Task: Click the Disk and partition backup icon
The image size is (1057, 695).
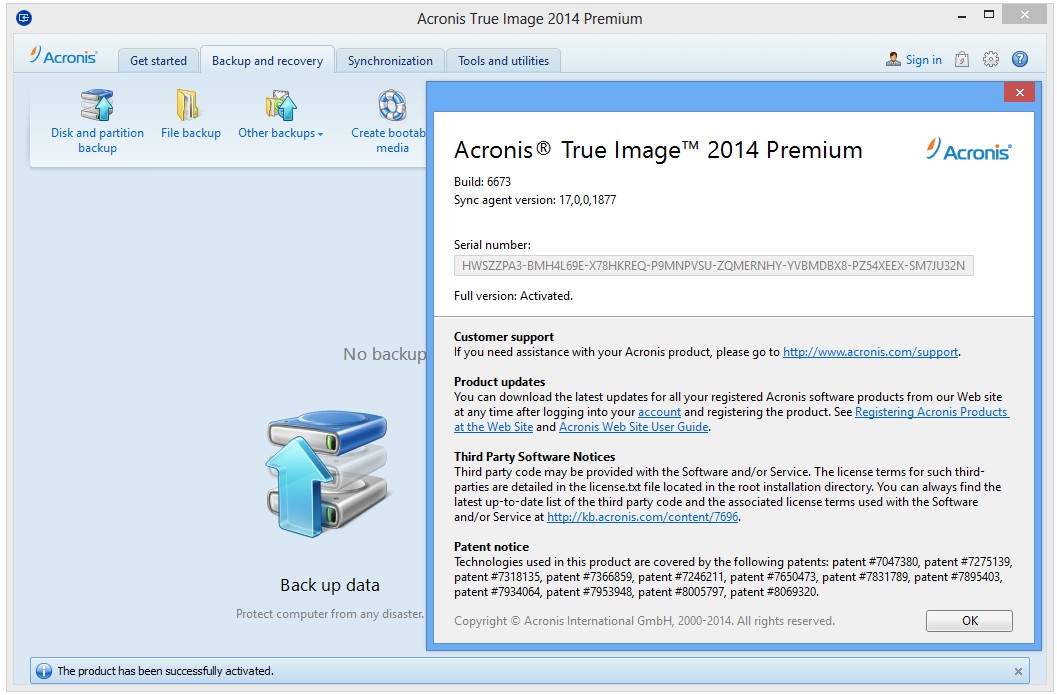Action: point(98,105)
